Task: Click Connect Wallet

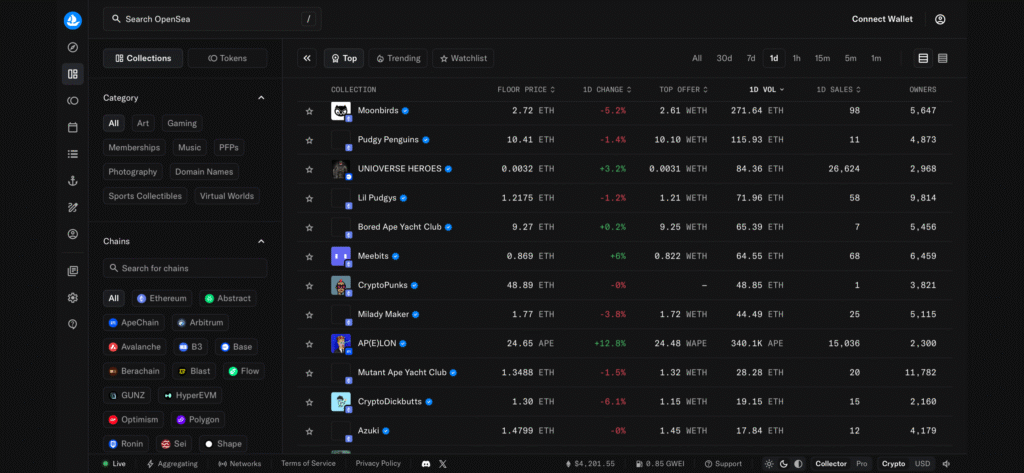Action: point(882,19)
